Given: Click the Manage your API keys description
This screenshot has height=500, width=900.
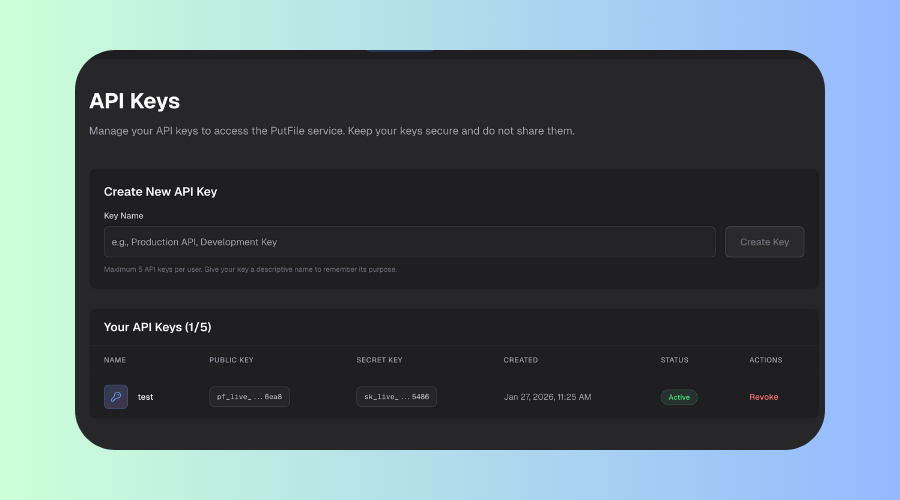Looking at the screenshot, I should pyautogui.click(x=332, y=131).
